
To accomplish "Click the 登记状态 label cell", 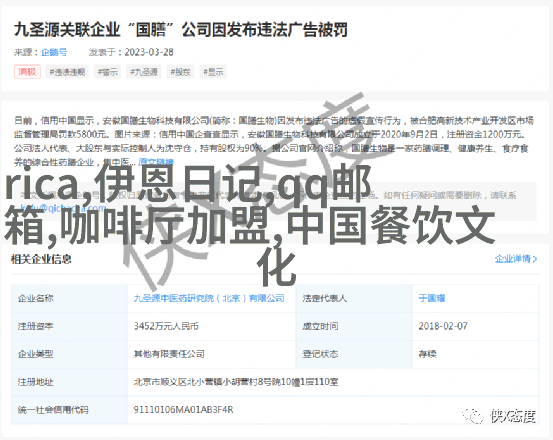I will (x=354, y=354).
